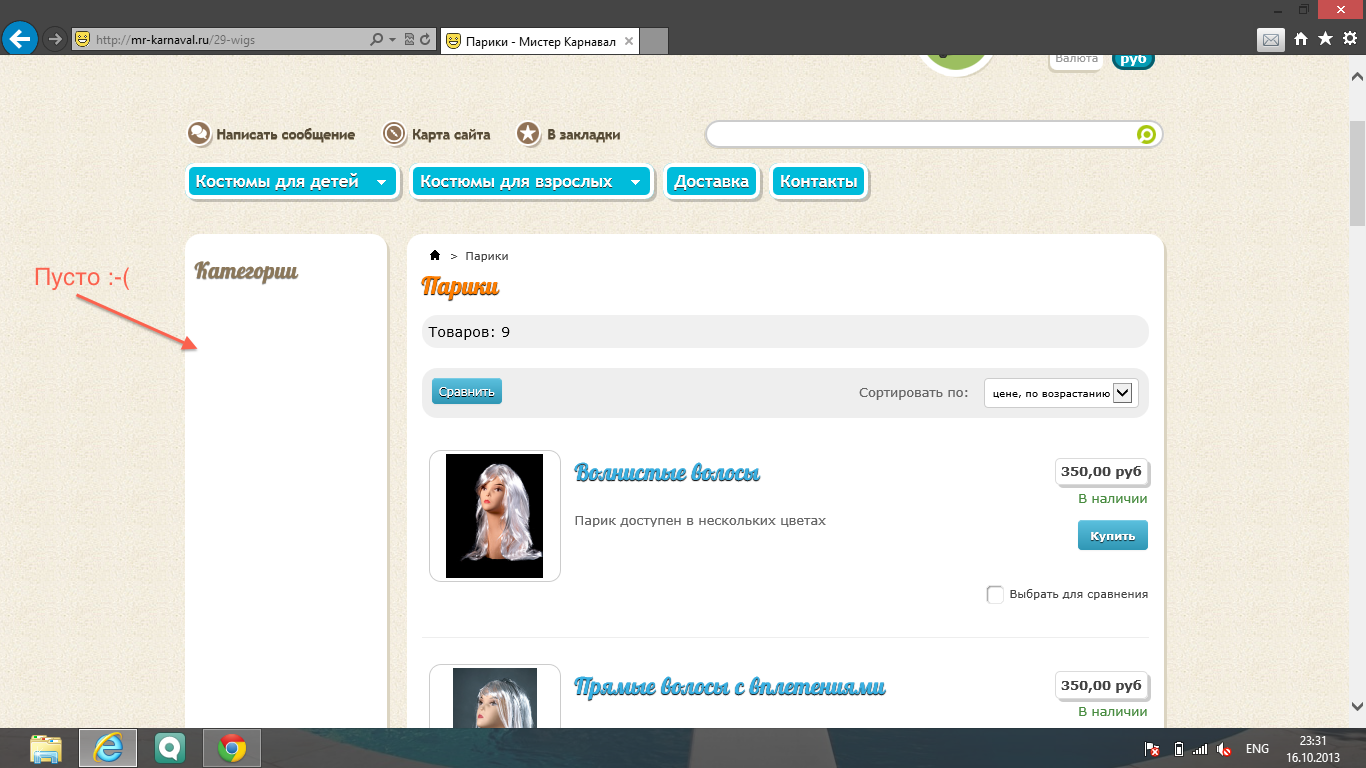Click the В закладки link

point(583,135)
